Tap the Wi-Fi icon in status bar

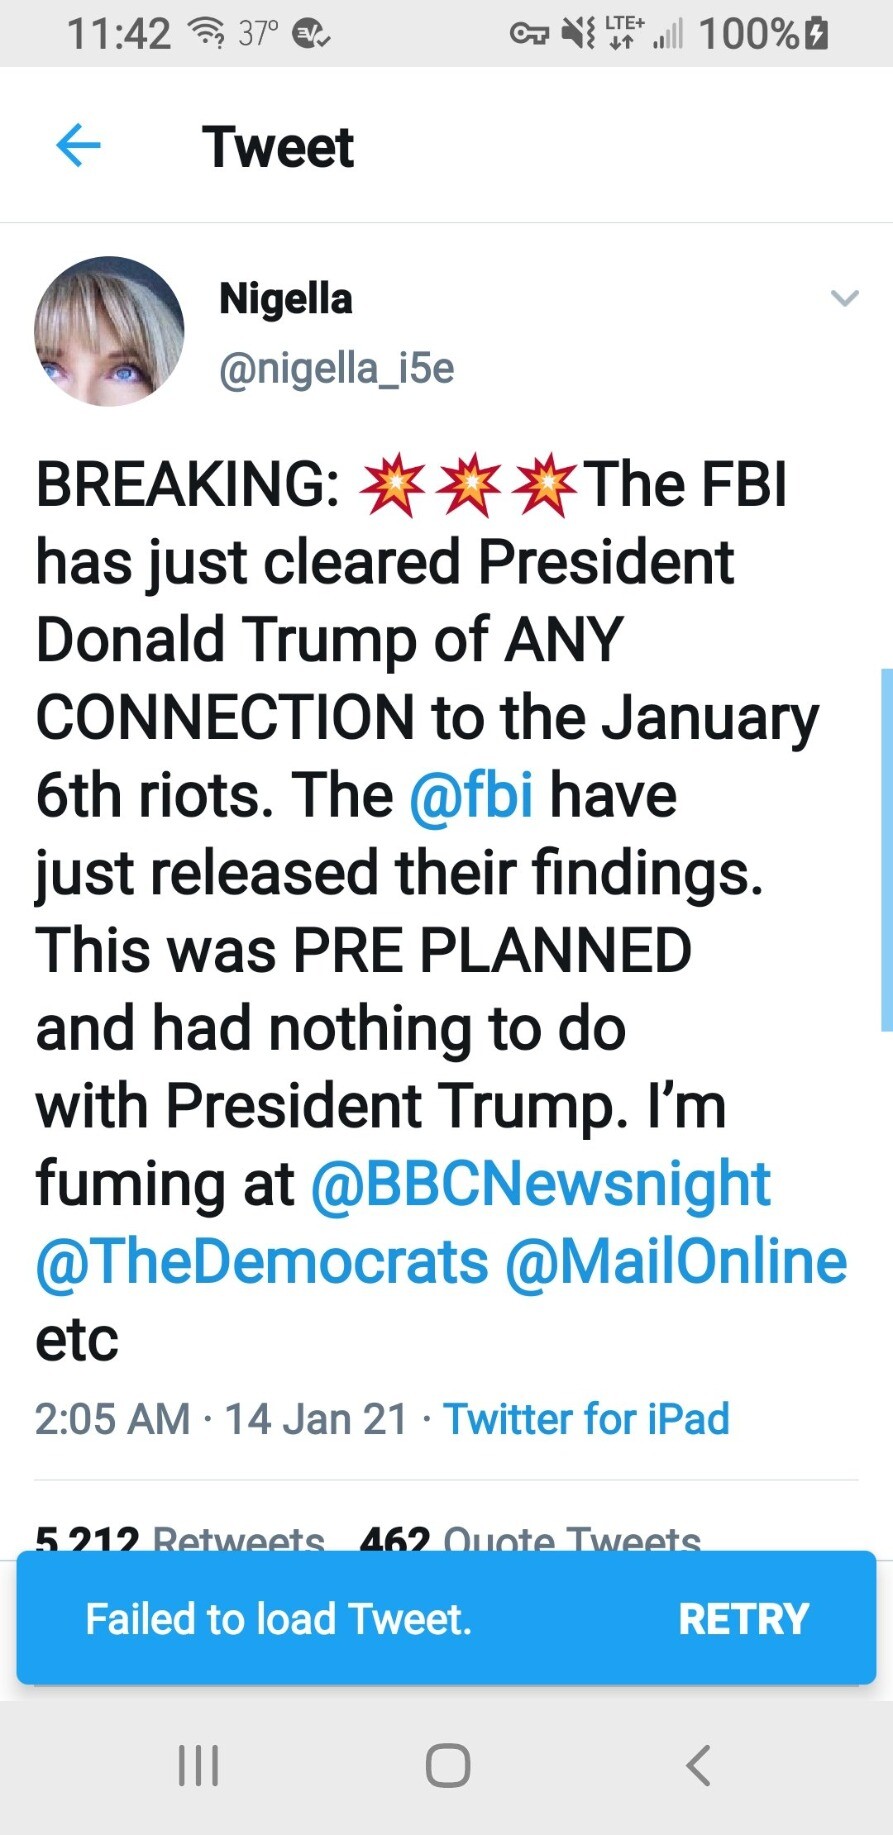(x=207, y=35)
